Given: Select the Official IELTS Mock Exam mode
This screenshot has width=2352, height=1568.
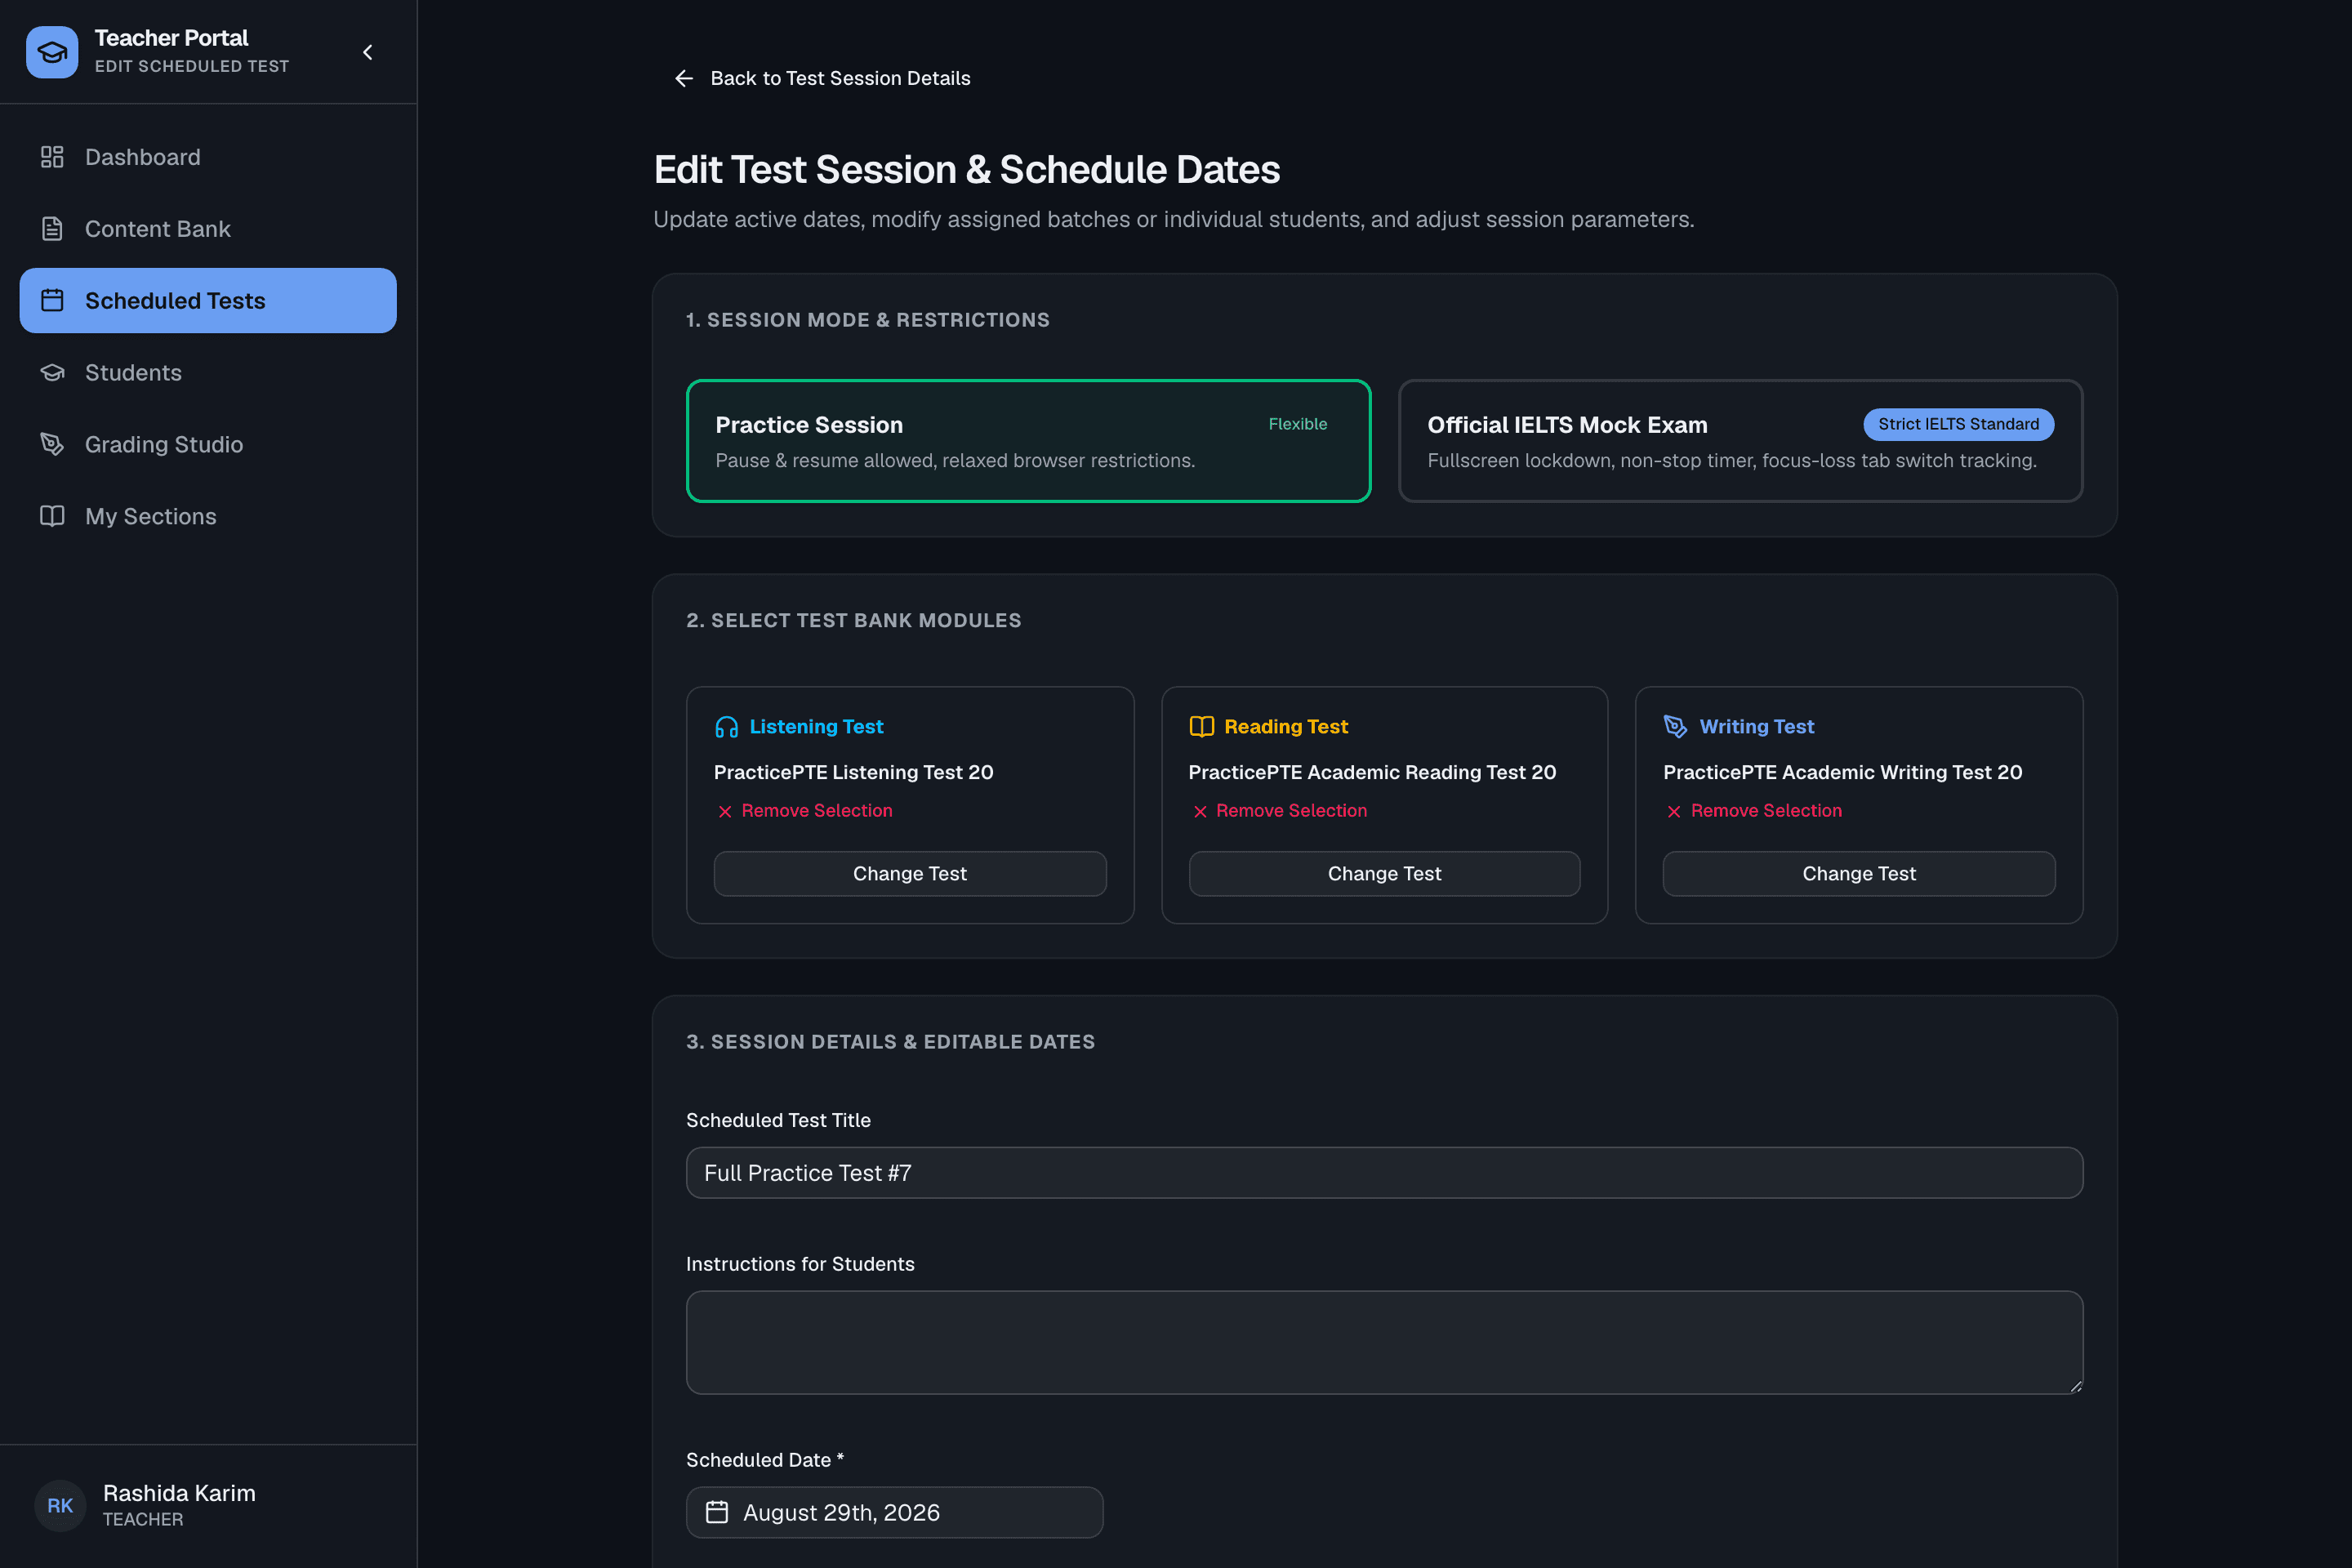Looking at the screenshot, I should click(x=1740, y=441).
